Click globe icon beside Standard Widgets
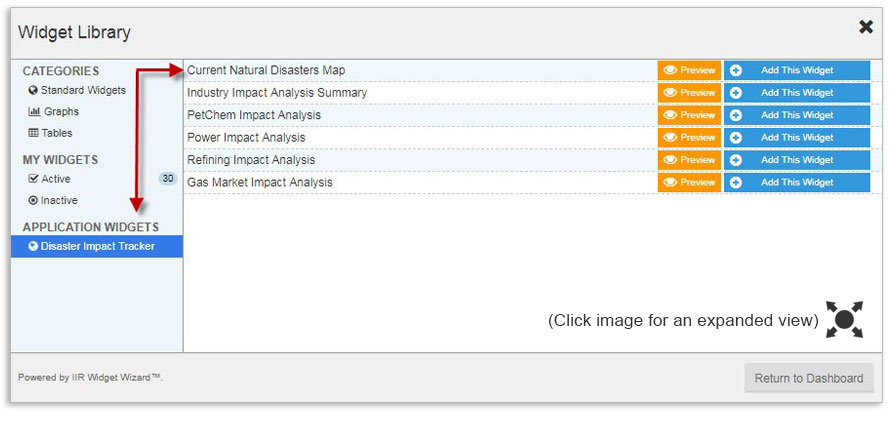The height and width of the screenshot is (426, 895). (33, 90)
